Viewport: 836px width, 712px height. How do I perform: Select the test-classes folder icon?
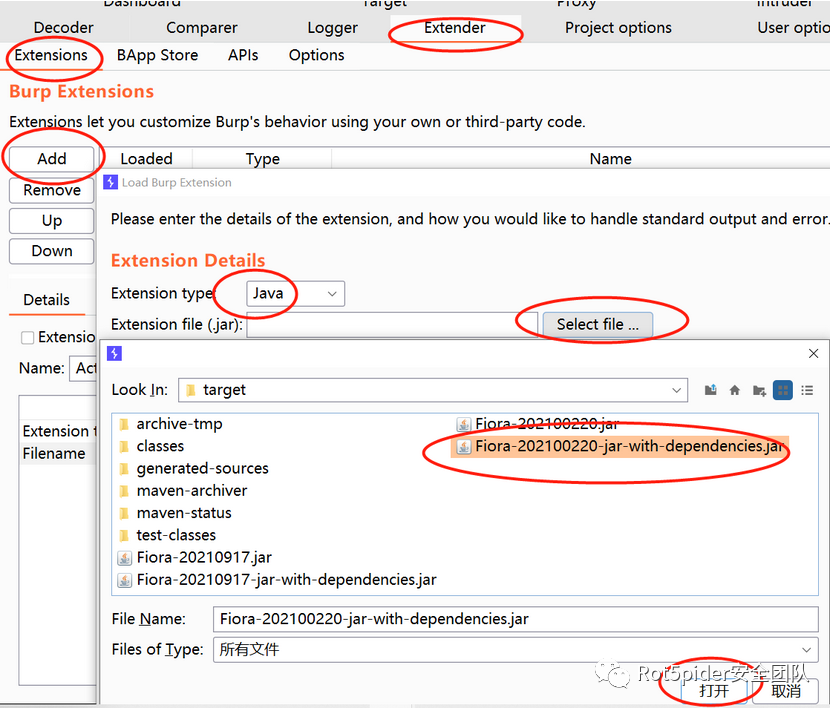tap(124, 536)
